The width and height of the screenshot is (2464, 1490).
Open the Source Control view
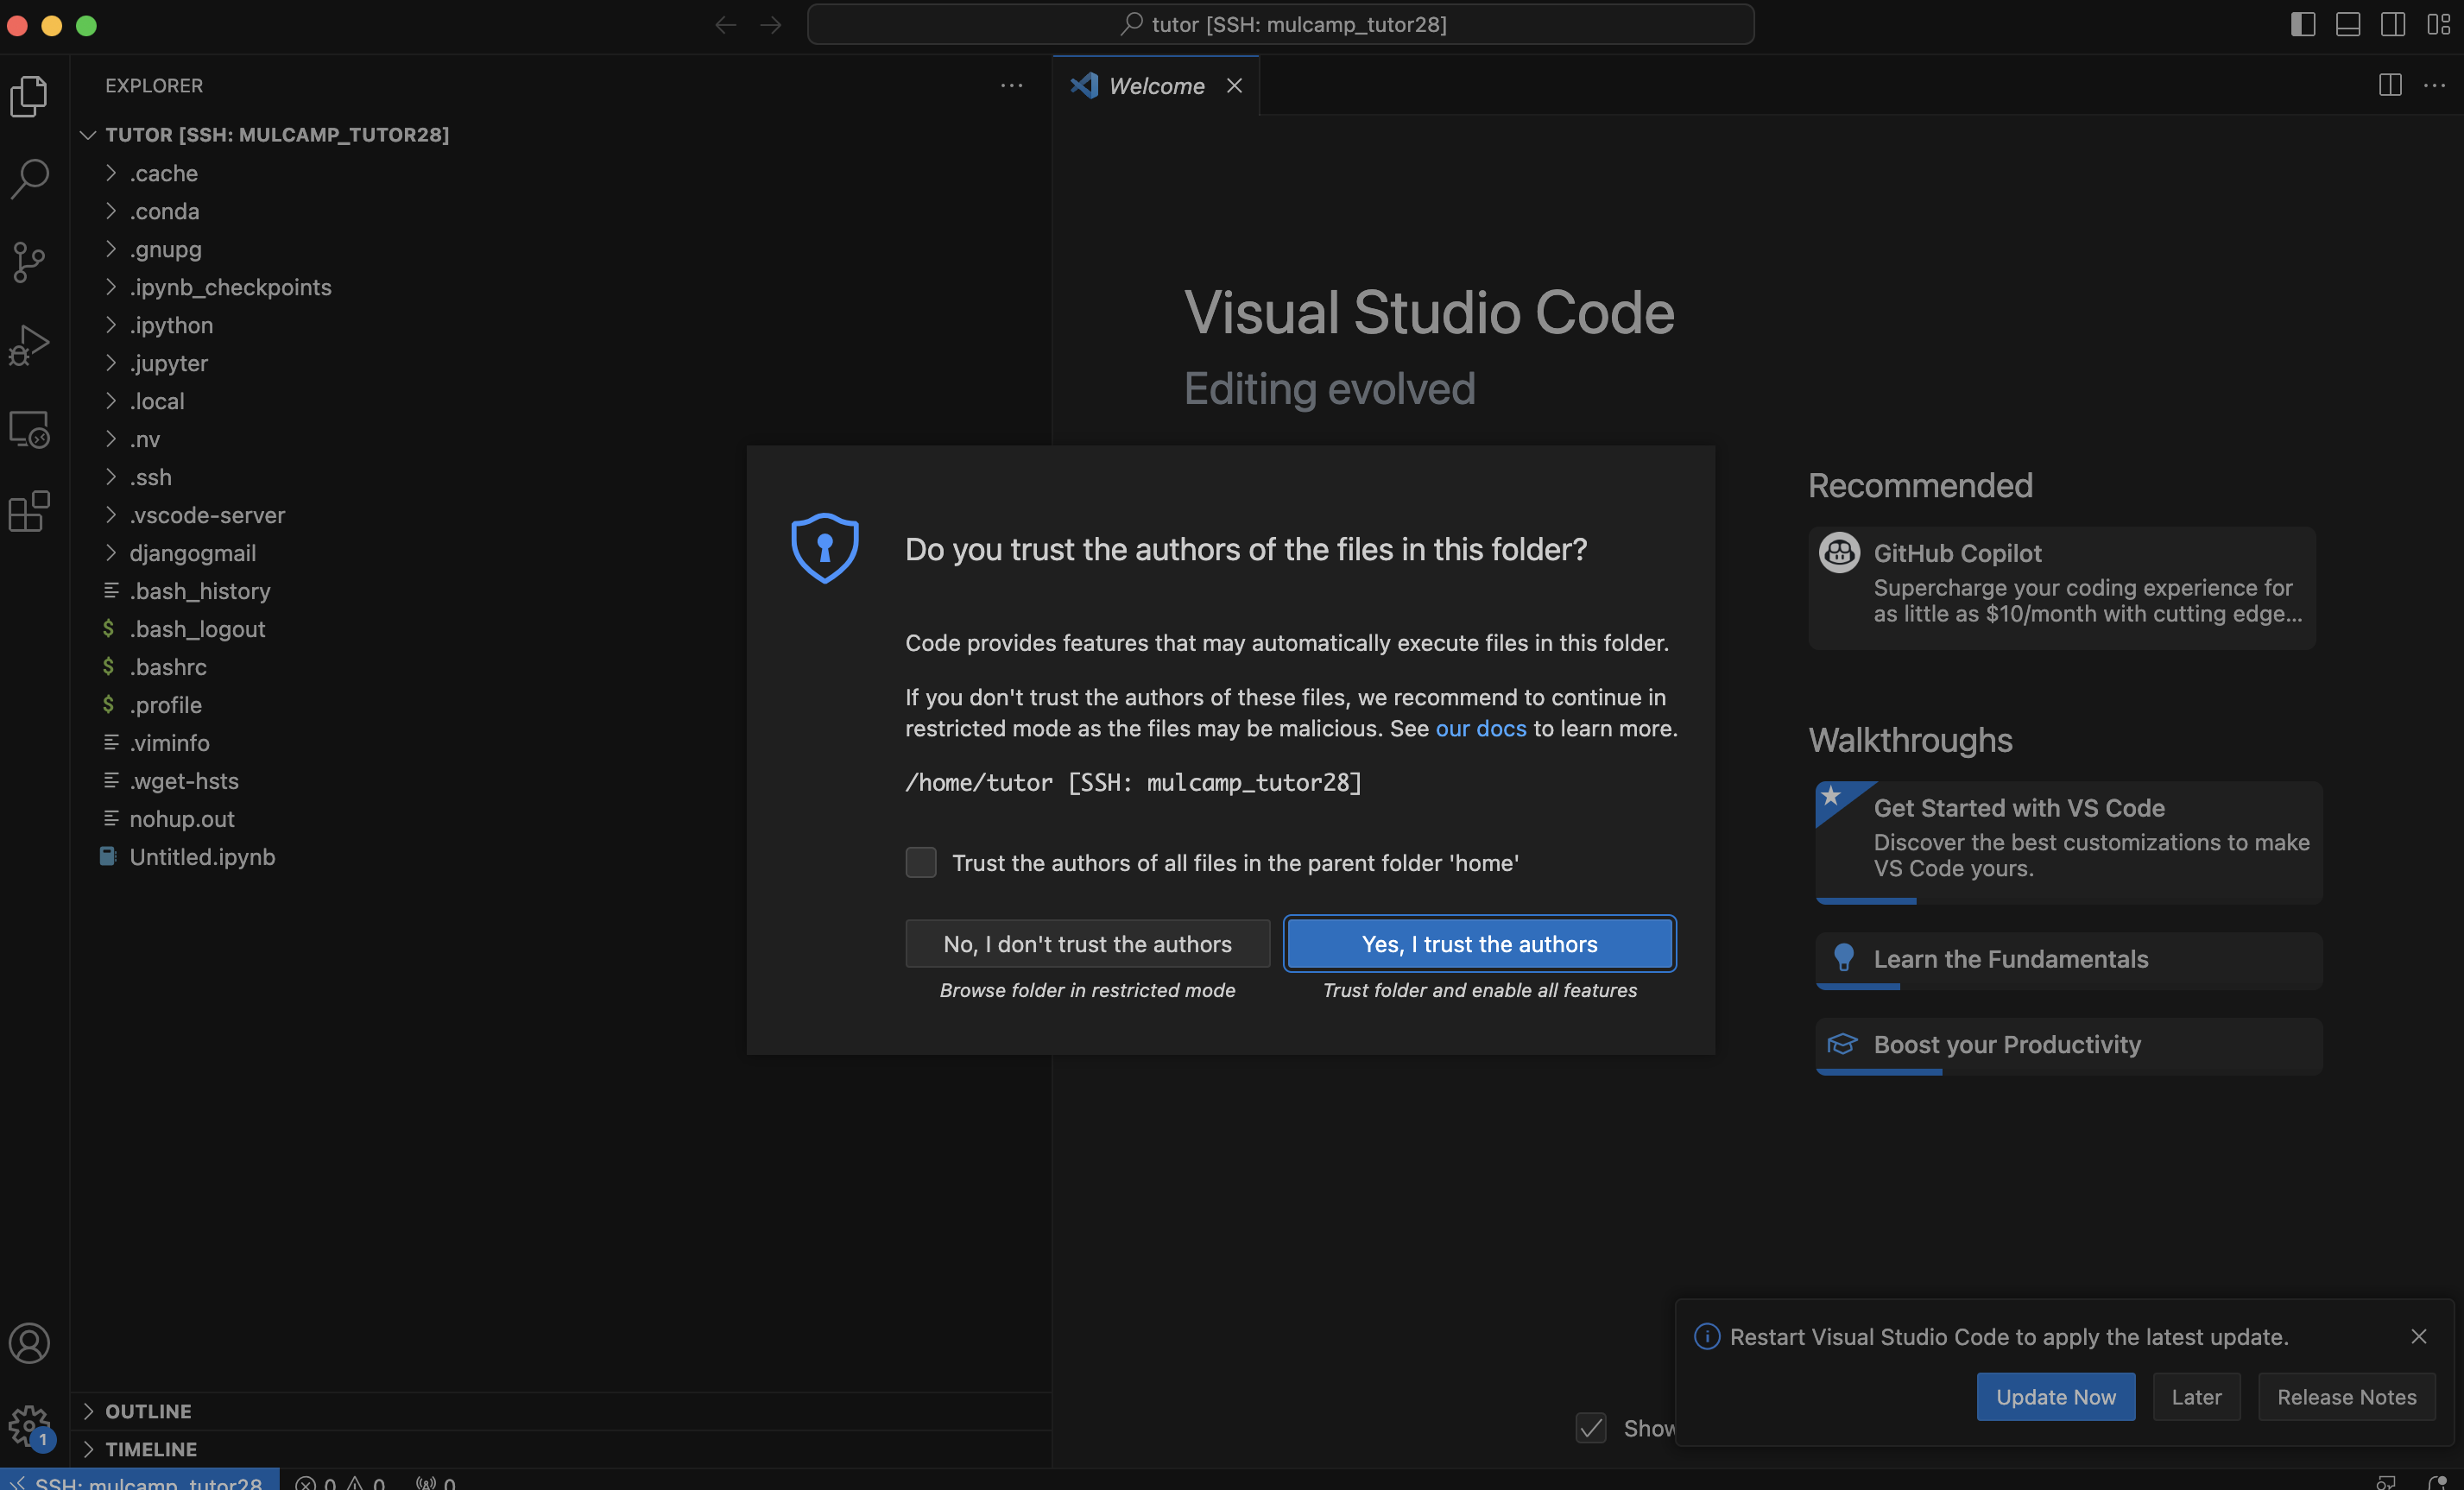[29, 262]
